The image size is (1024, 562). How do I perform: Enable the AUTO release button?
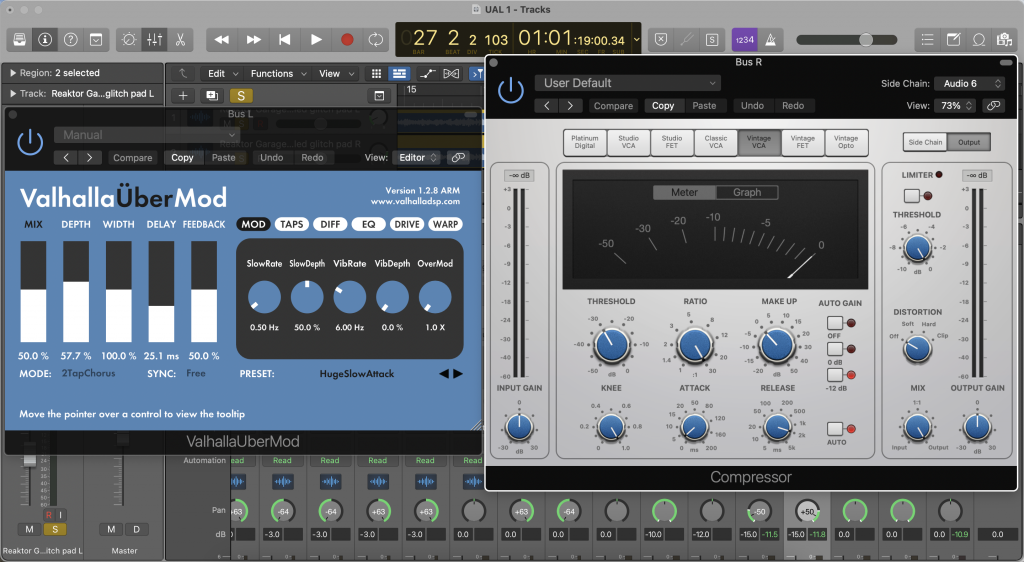835,429
